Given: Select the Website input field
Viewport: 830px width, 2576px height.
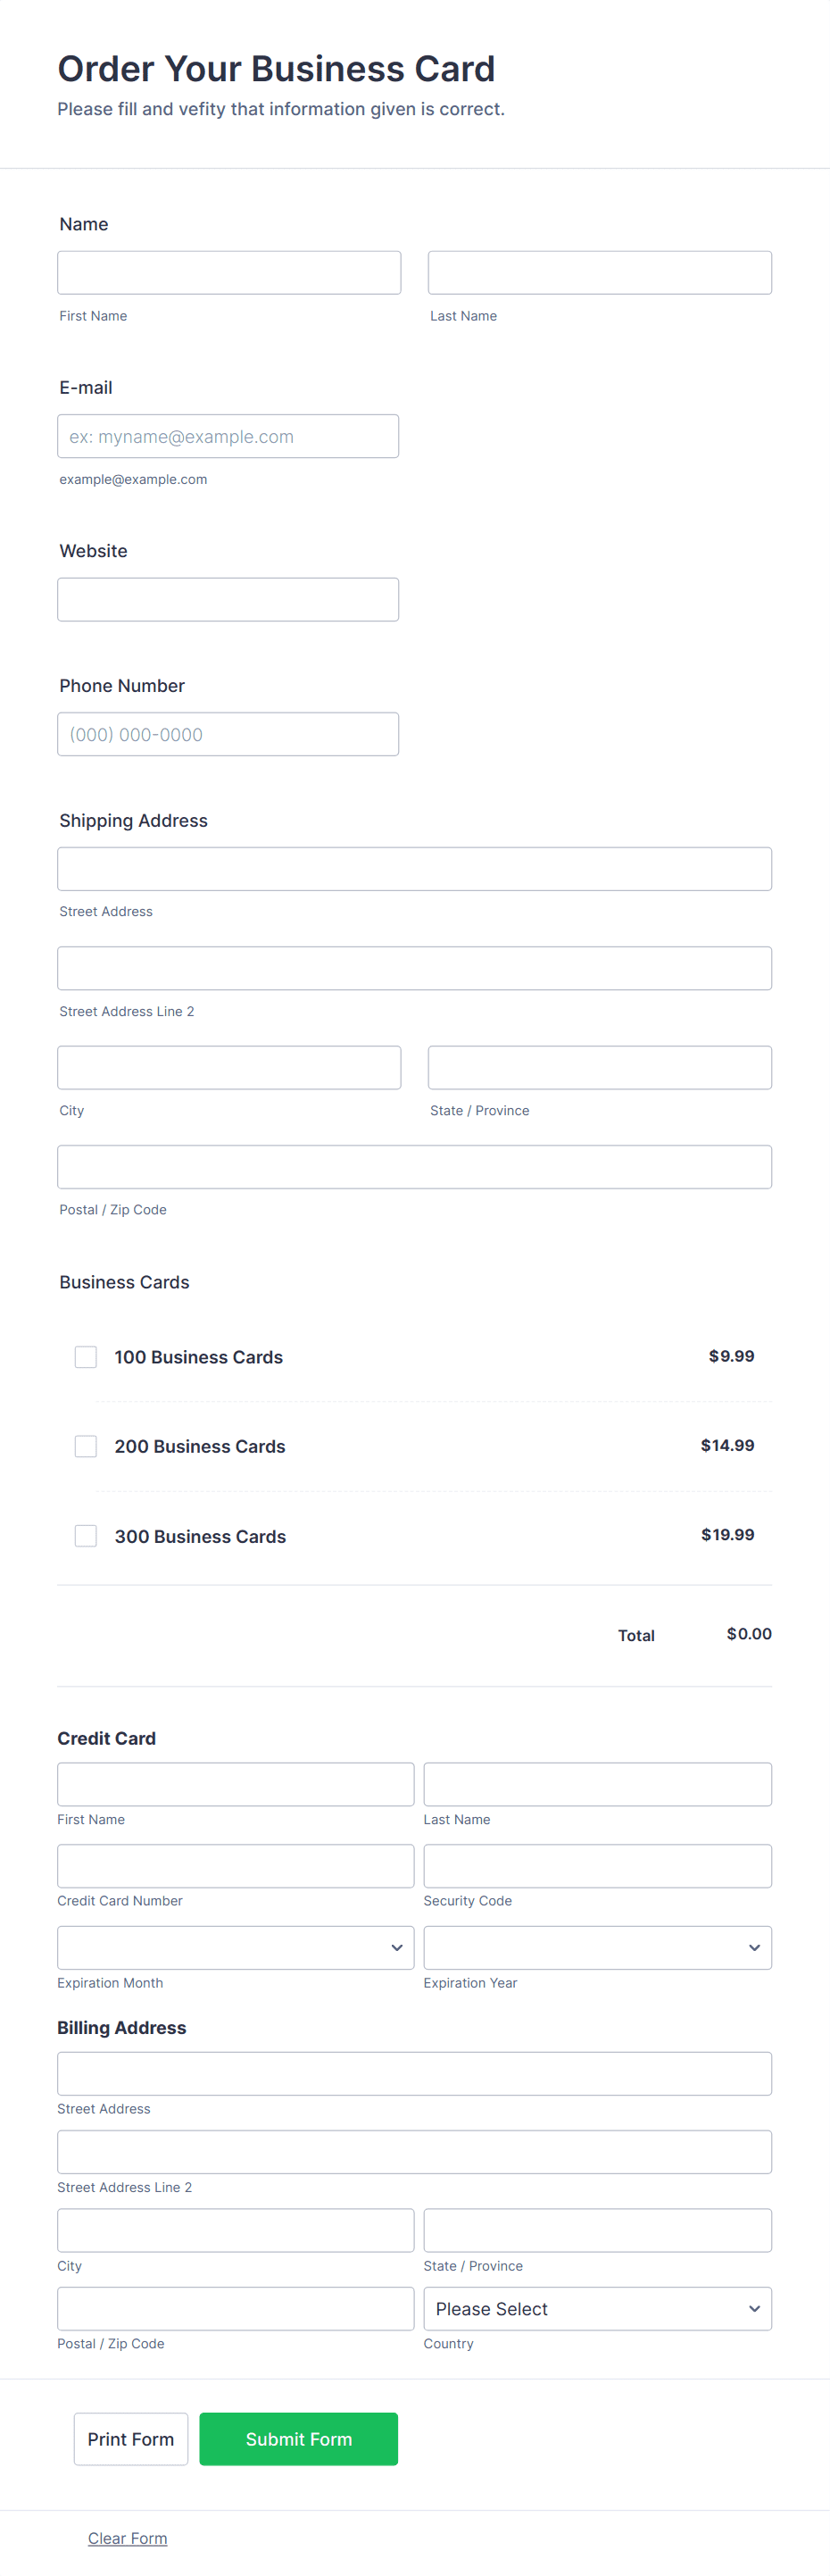Looking at the screenshot, I should pyautogui.click(x=228, y=600).
